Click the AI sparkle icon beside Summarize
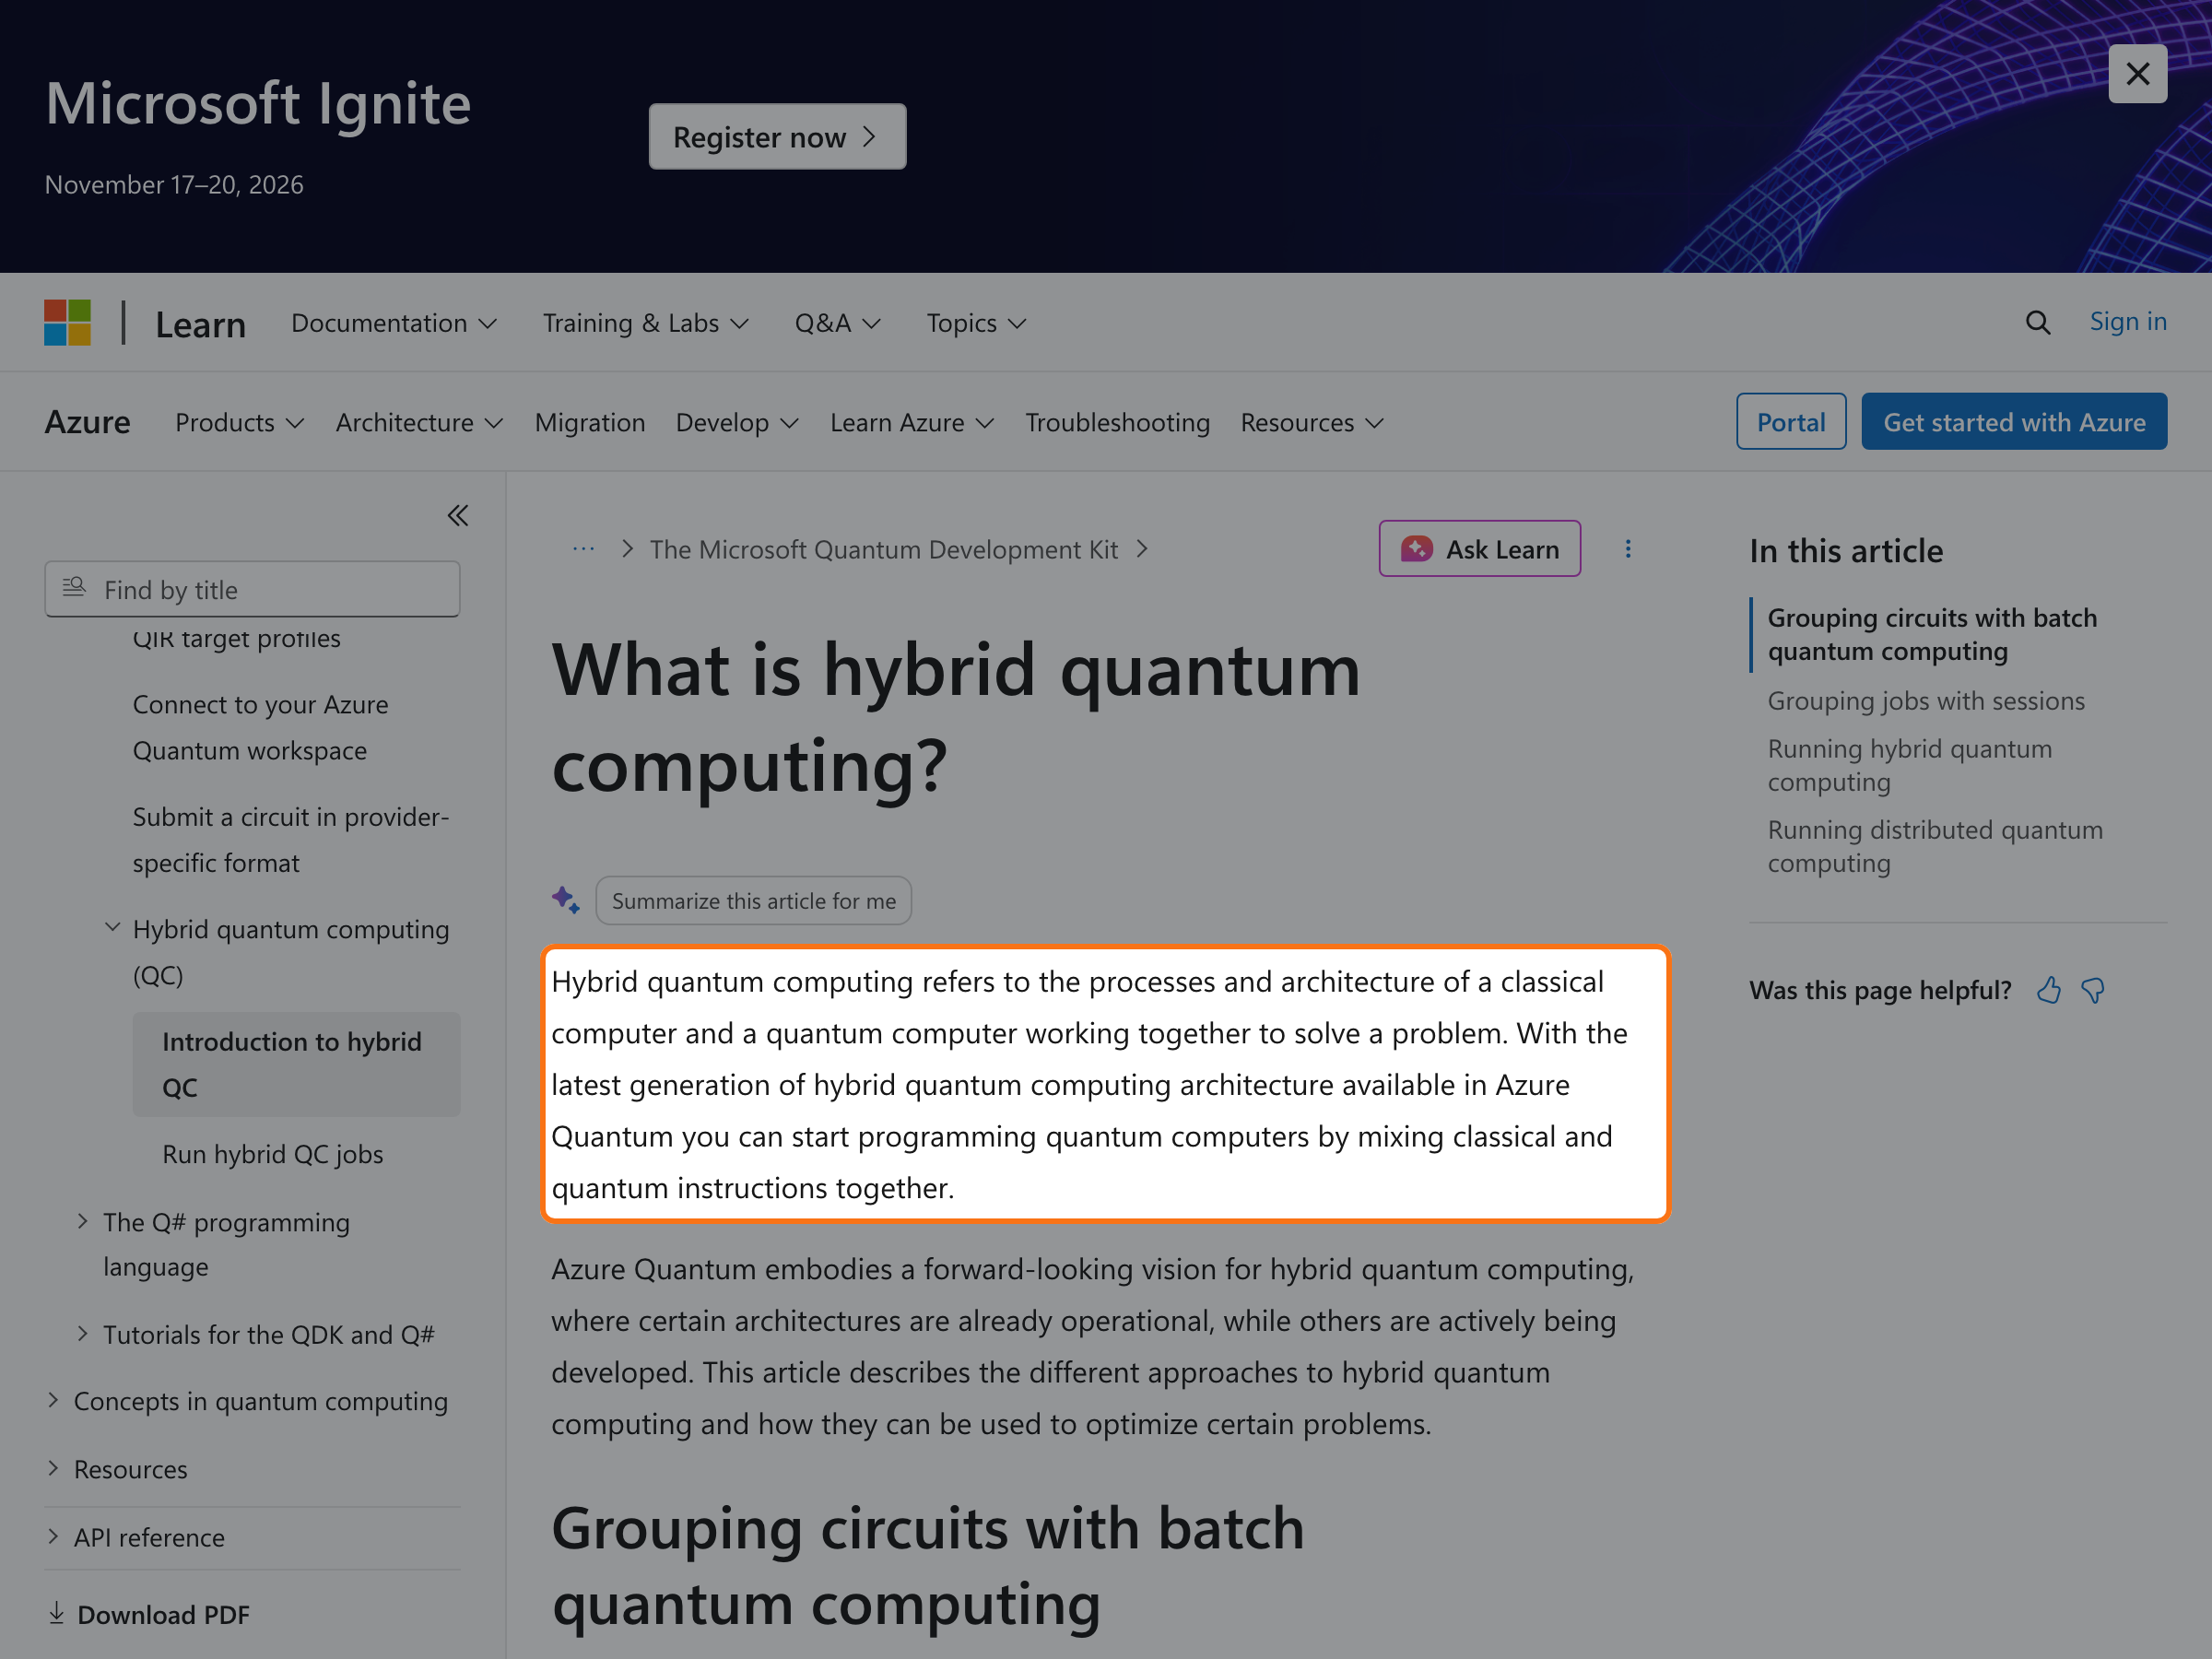2212x1659 pixels. tap(566, 900)
